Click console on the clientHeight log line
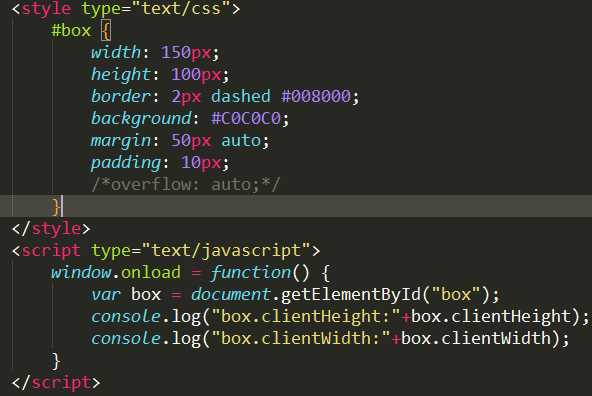The width and height of the screenshot is (592, 396). point(125,317)
